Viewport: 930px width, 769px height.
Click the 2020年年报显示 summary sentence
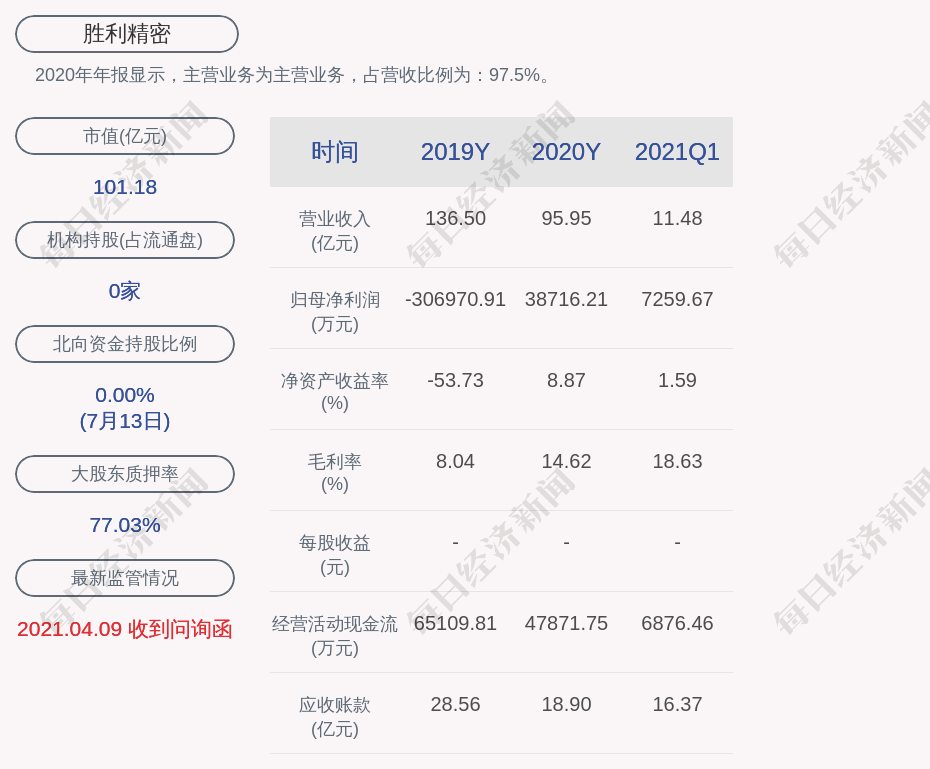(x=294, y=75)
